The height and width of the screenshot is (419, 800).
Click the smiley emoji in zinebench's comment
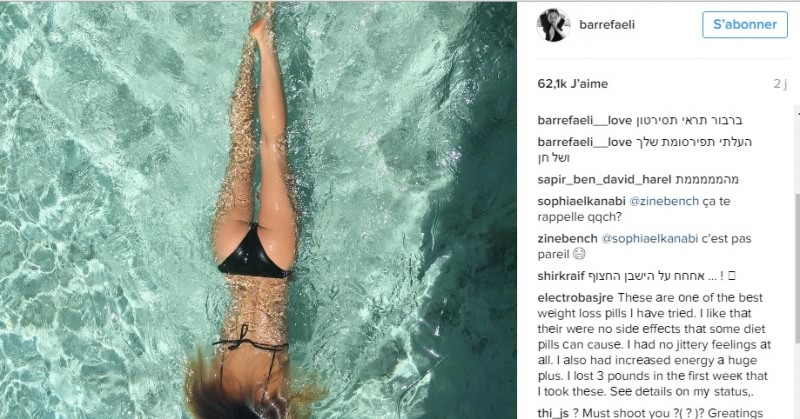pos(579,254)
